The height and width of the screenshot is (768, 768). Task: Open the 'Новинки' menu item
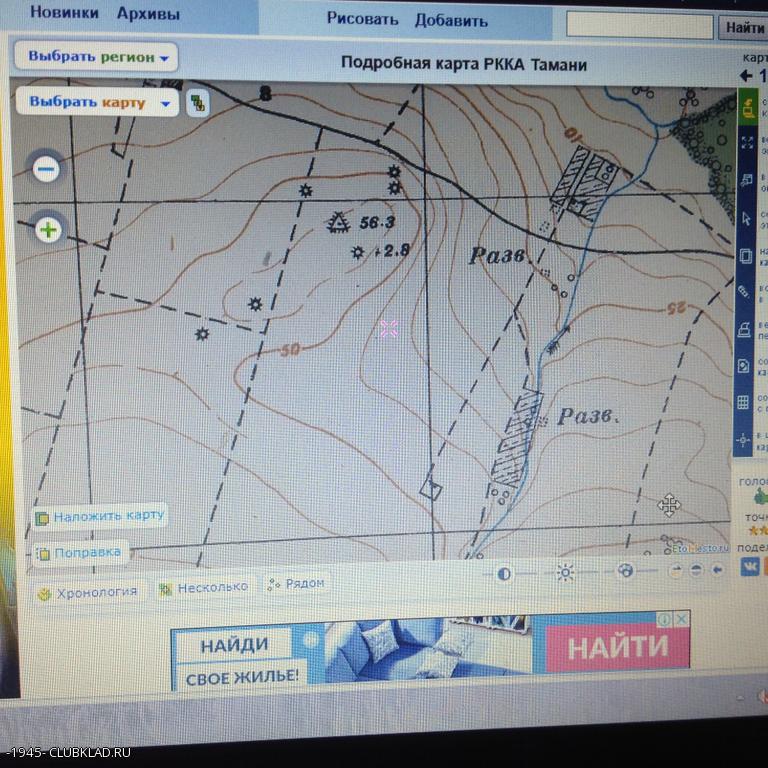pos(64,14)
